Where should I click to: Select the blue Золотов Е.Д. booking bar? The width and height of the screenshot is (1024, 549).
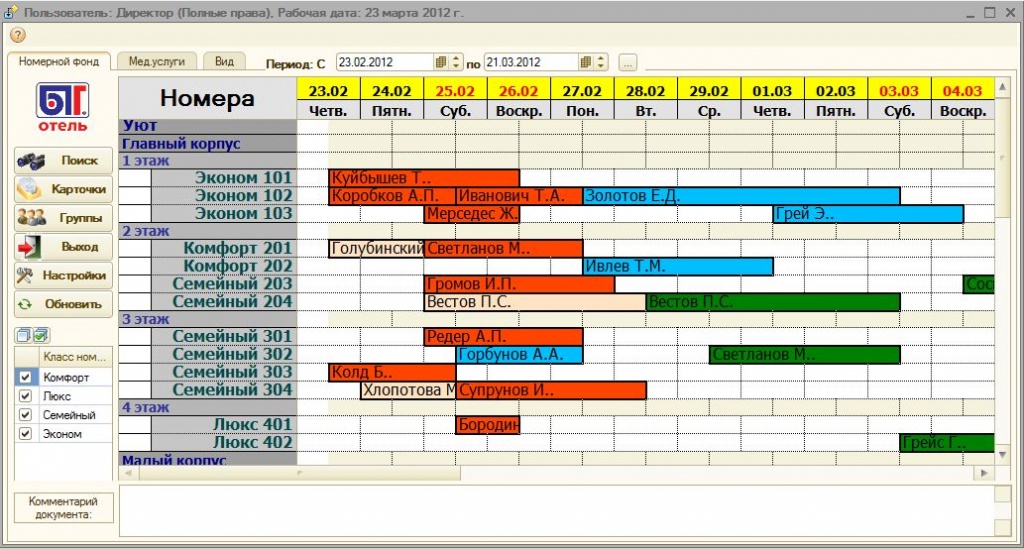click(x=741, y=196)
